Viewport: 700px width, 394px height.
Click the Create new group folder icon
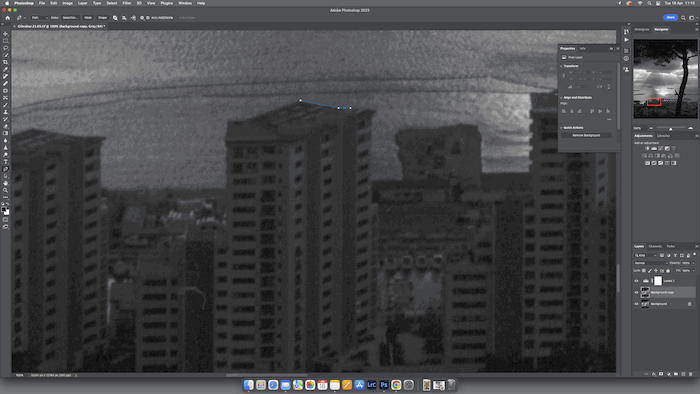coord(676,374)
